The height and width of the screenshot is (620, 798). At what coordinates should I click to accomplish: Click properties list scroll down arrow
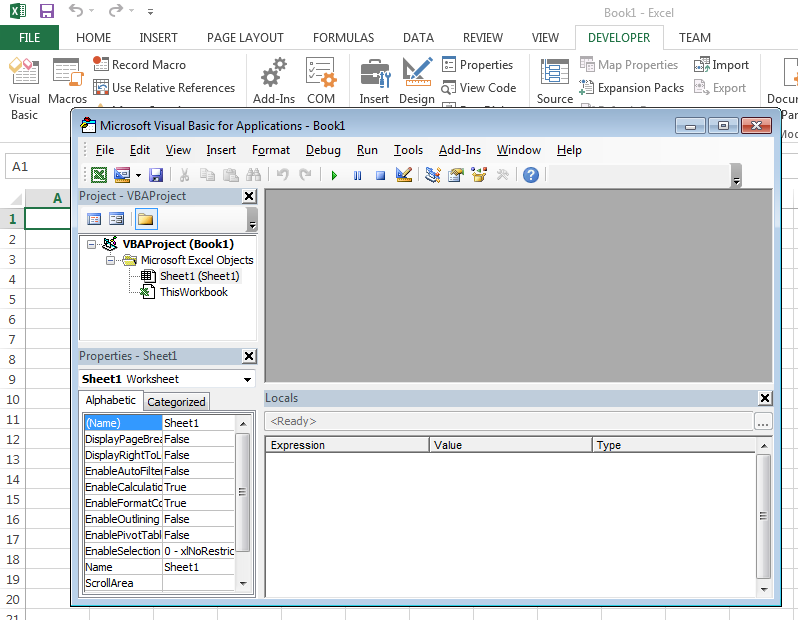pyautogui.click(x=243, y=584)
